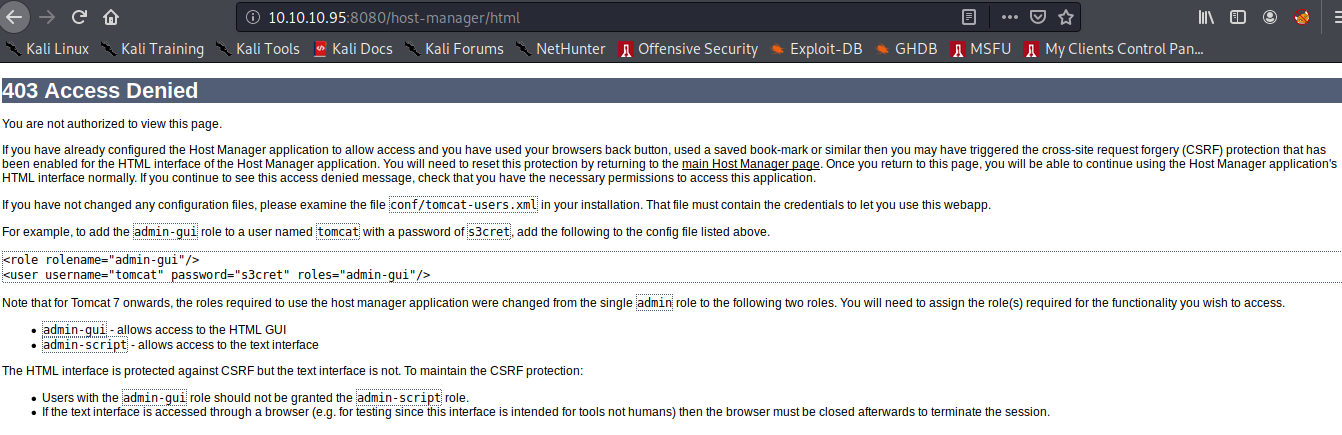Open the Firefox hamburger menu
Image resolution: width=1342 pixels, height=435 pixels.
tap(1334, 17)
